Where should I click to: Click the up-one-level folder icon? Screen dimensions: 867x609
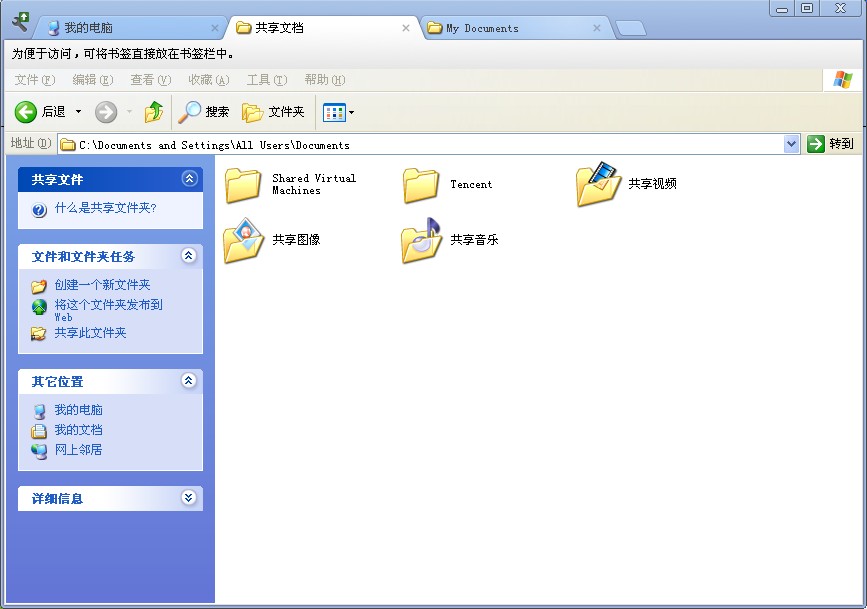tap(155, 112)
